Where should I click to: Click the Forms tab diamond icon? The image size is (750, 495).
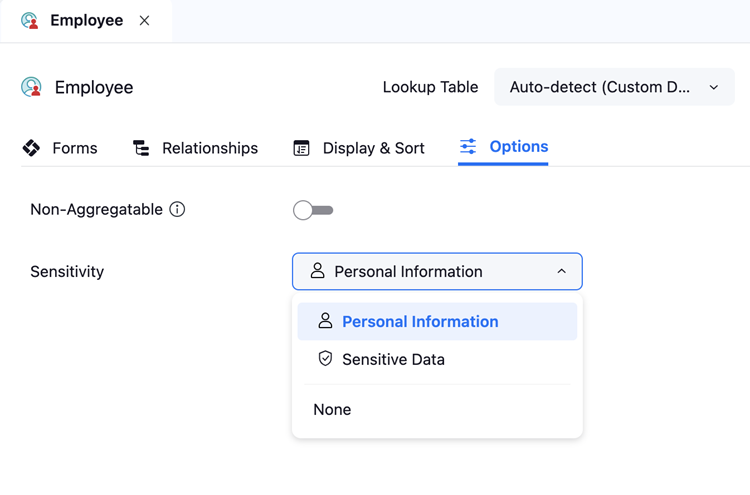[x=32, y=148]
